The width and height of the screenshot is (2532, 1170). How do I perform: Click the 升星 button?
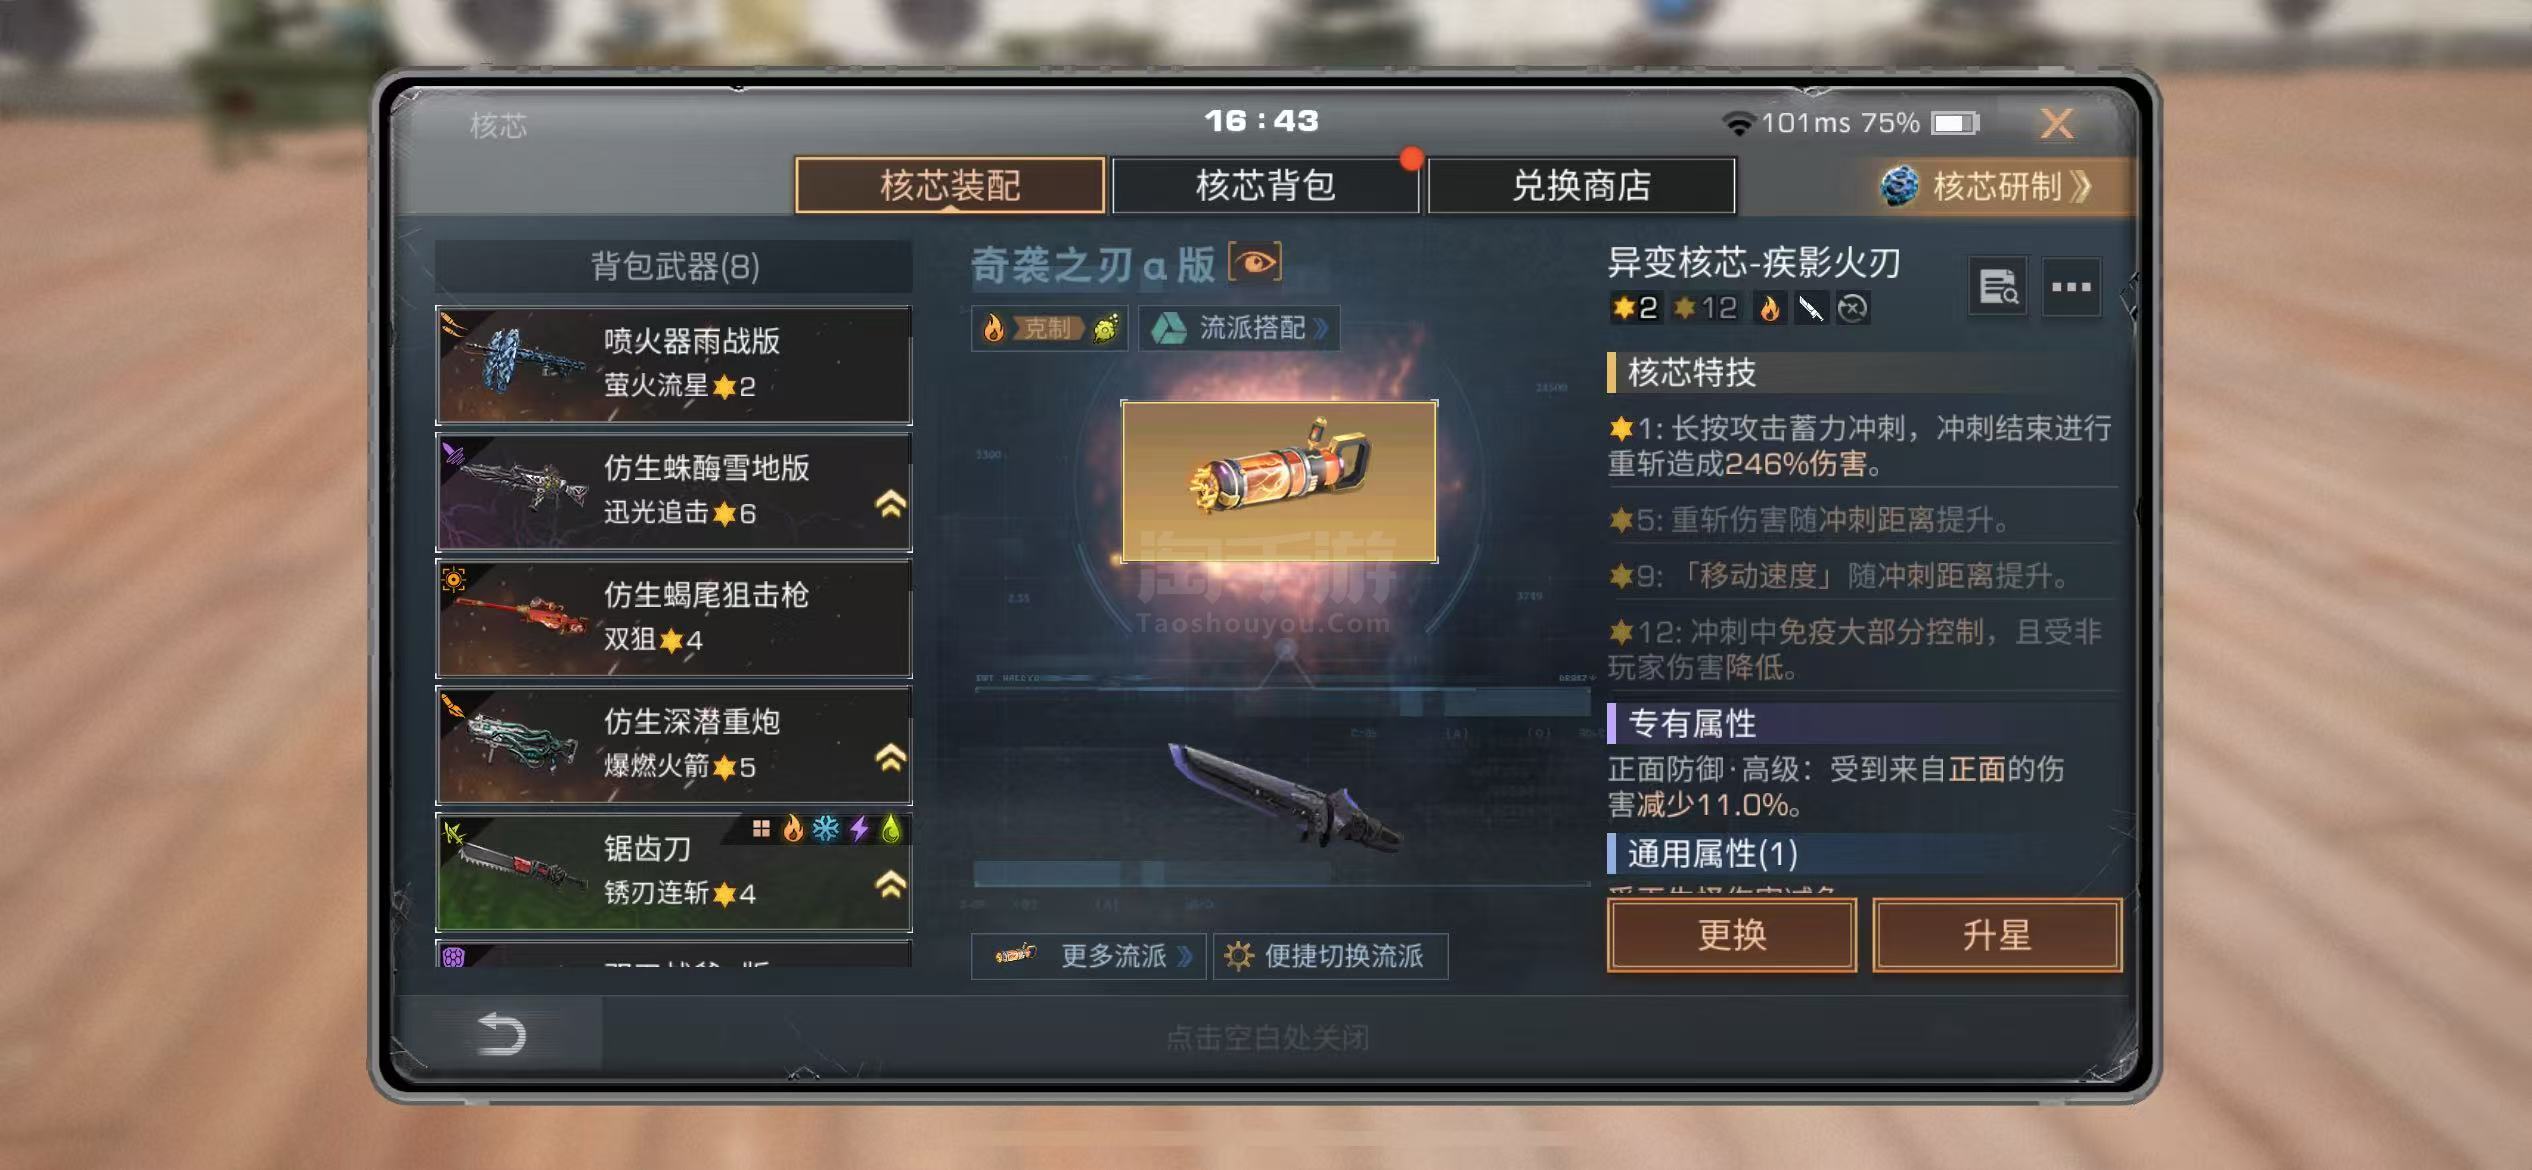[x=1996, y=935]
